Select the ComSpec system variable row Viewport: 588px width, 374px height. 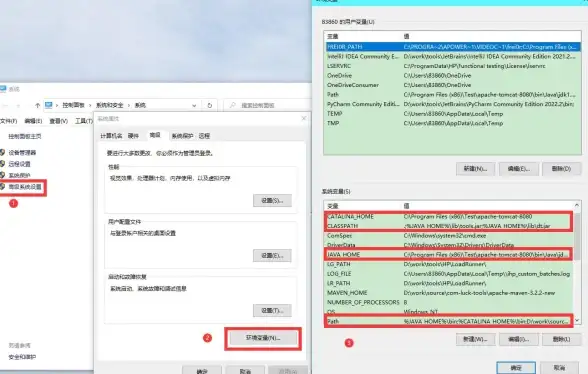coord(449,236)
